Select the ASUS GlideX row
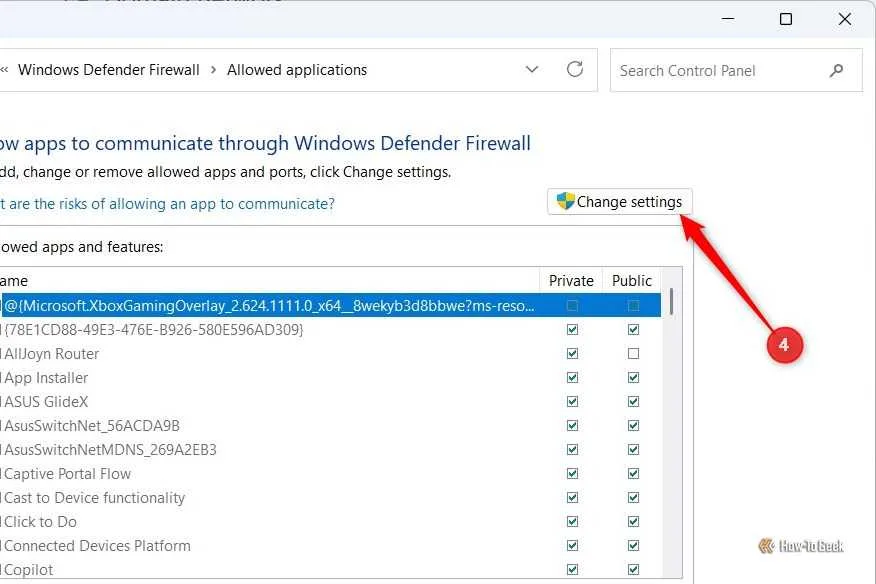The height and width of the screenshot is (584, 876). (330, 402)
